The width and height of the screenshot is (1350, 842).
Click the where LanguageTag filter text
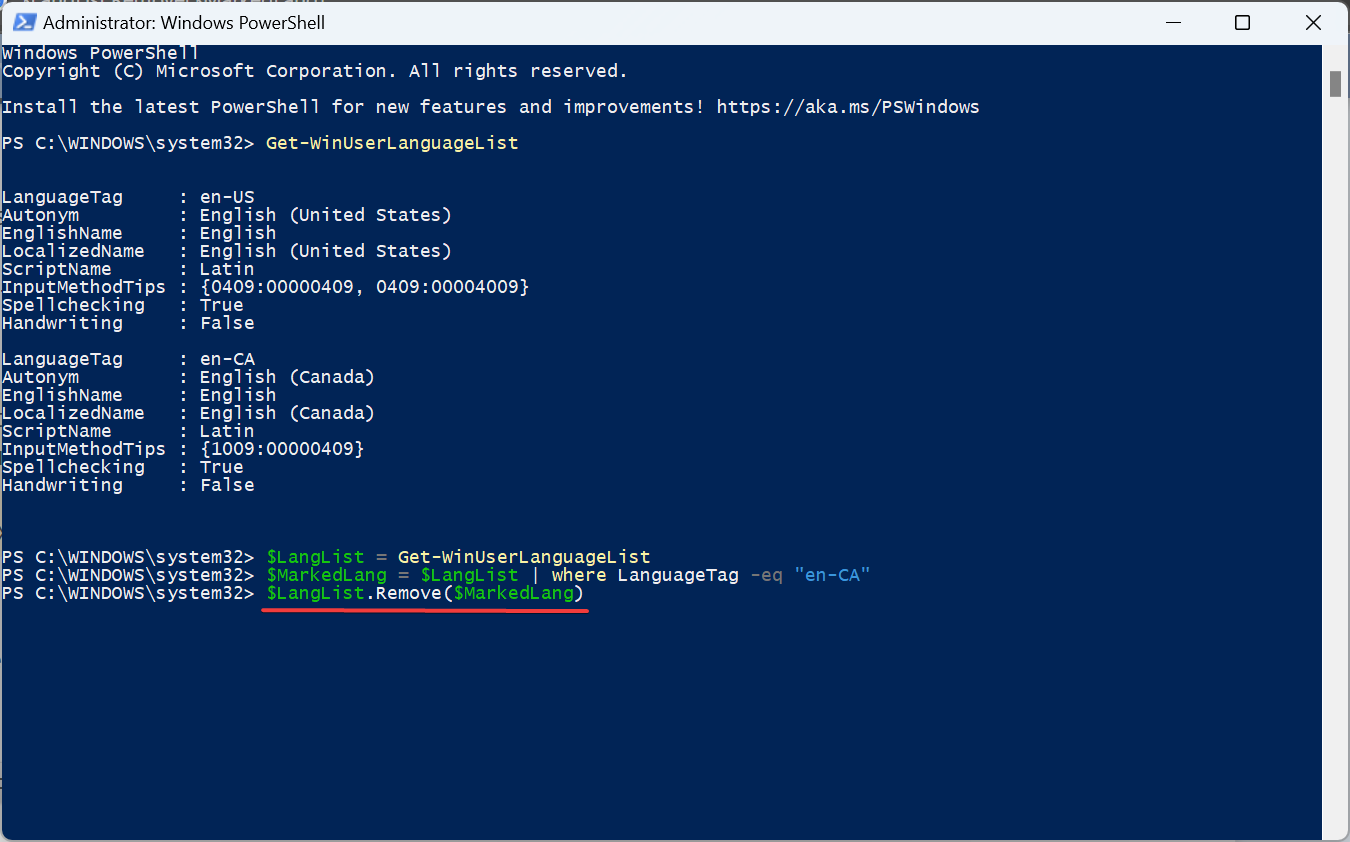pos(650,574)
